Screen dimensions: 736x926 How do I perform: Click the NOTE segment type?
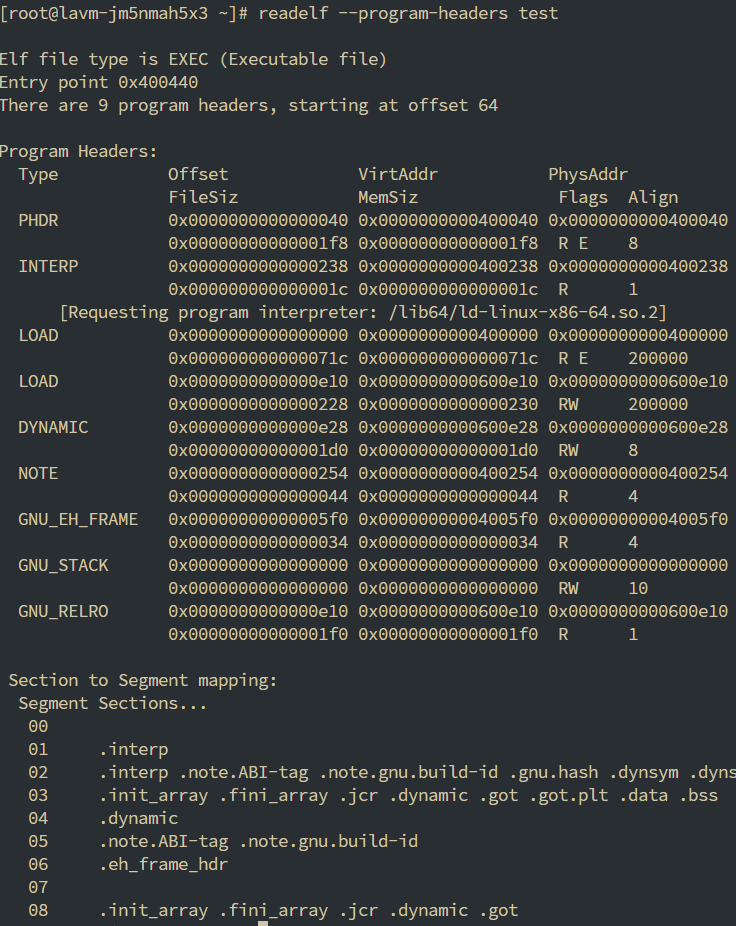pyautogui.click(x=38, y=473)
